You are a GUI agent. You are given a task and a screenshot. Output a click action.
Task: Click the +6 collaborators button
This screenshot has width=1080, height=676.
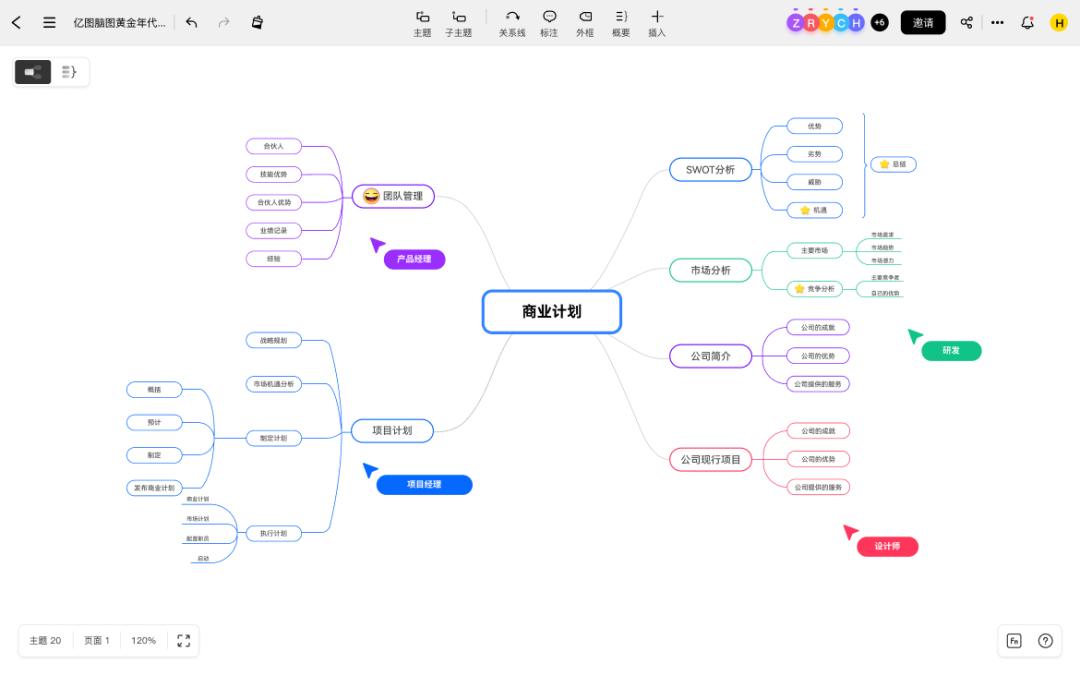click(880, 22)
